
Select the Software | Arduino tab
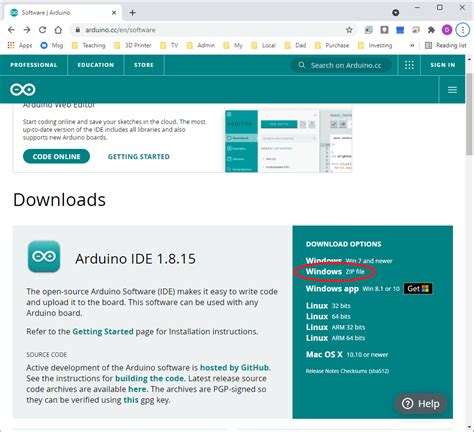click(x=63, y=13)
